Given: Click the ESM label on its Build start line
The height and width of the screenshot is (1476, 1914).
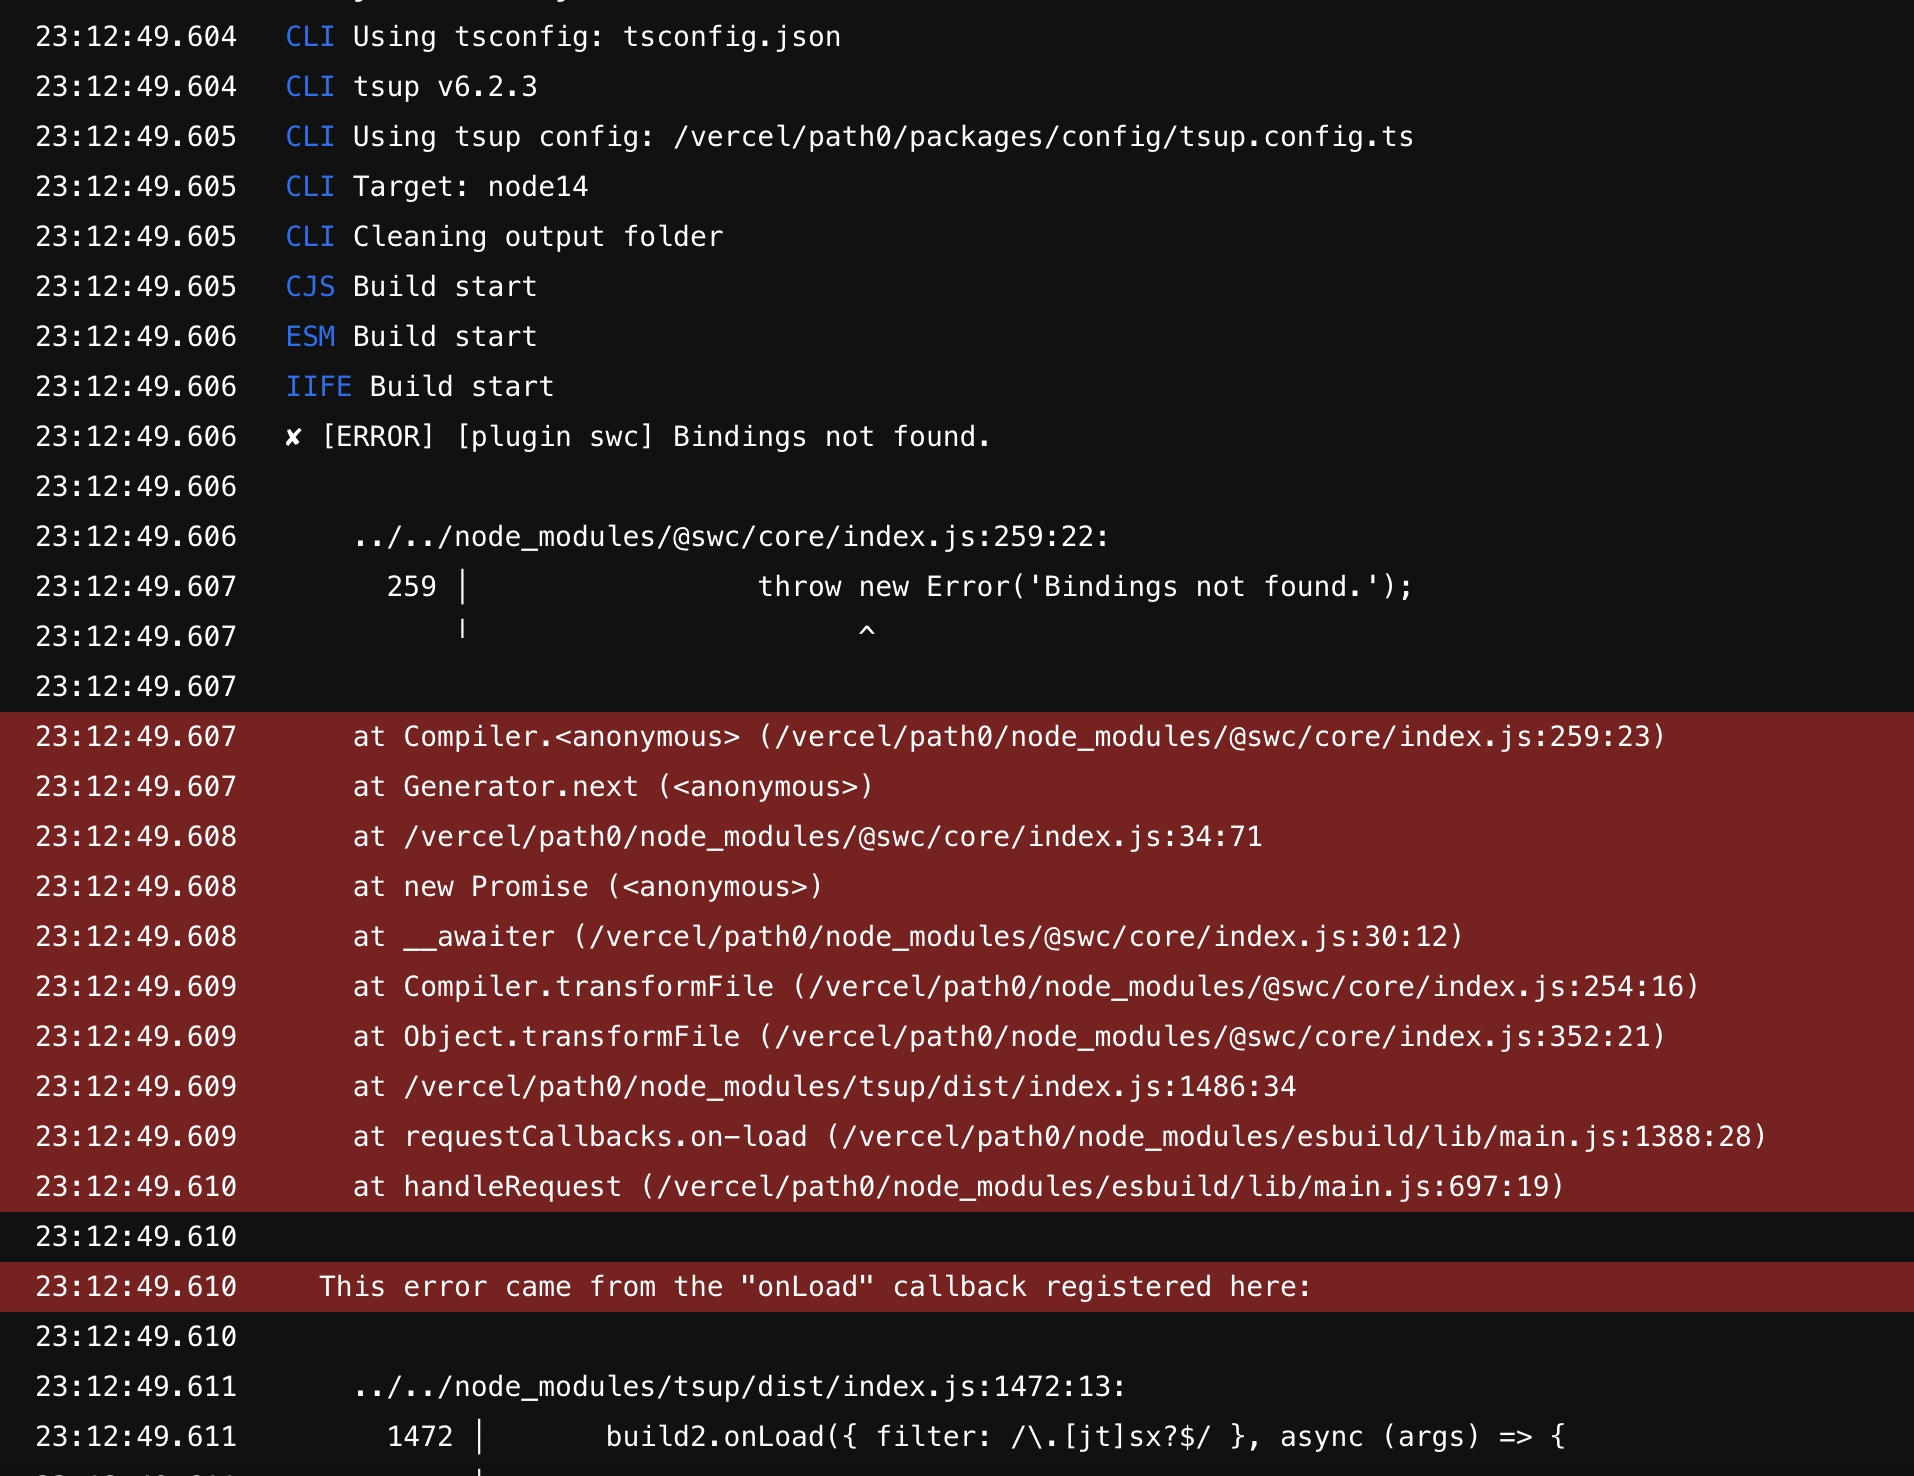Looking at the screenshot, I should [311, 337].
